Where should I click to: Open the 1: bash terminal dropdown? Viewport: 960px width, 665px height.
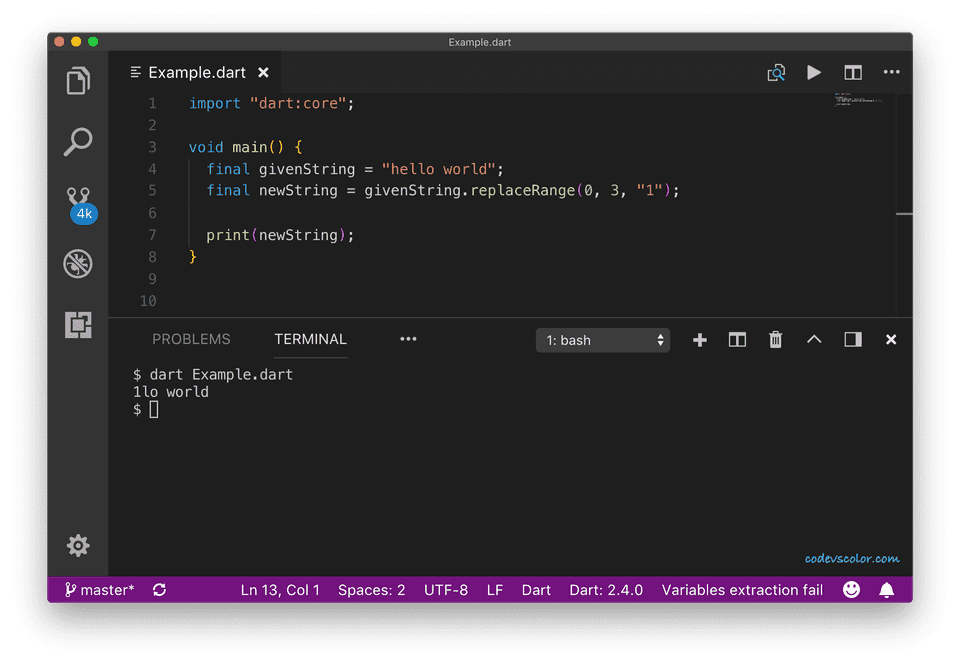[x=603, y=340]
